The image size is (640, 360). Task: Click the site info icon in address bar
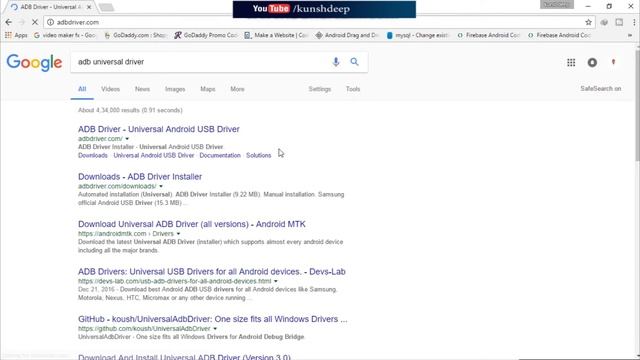click(x=51, y=22)
